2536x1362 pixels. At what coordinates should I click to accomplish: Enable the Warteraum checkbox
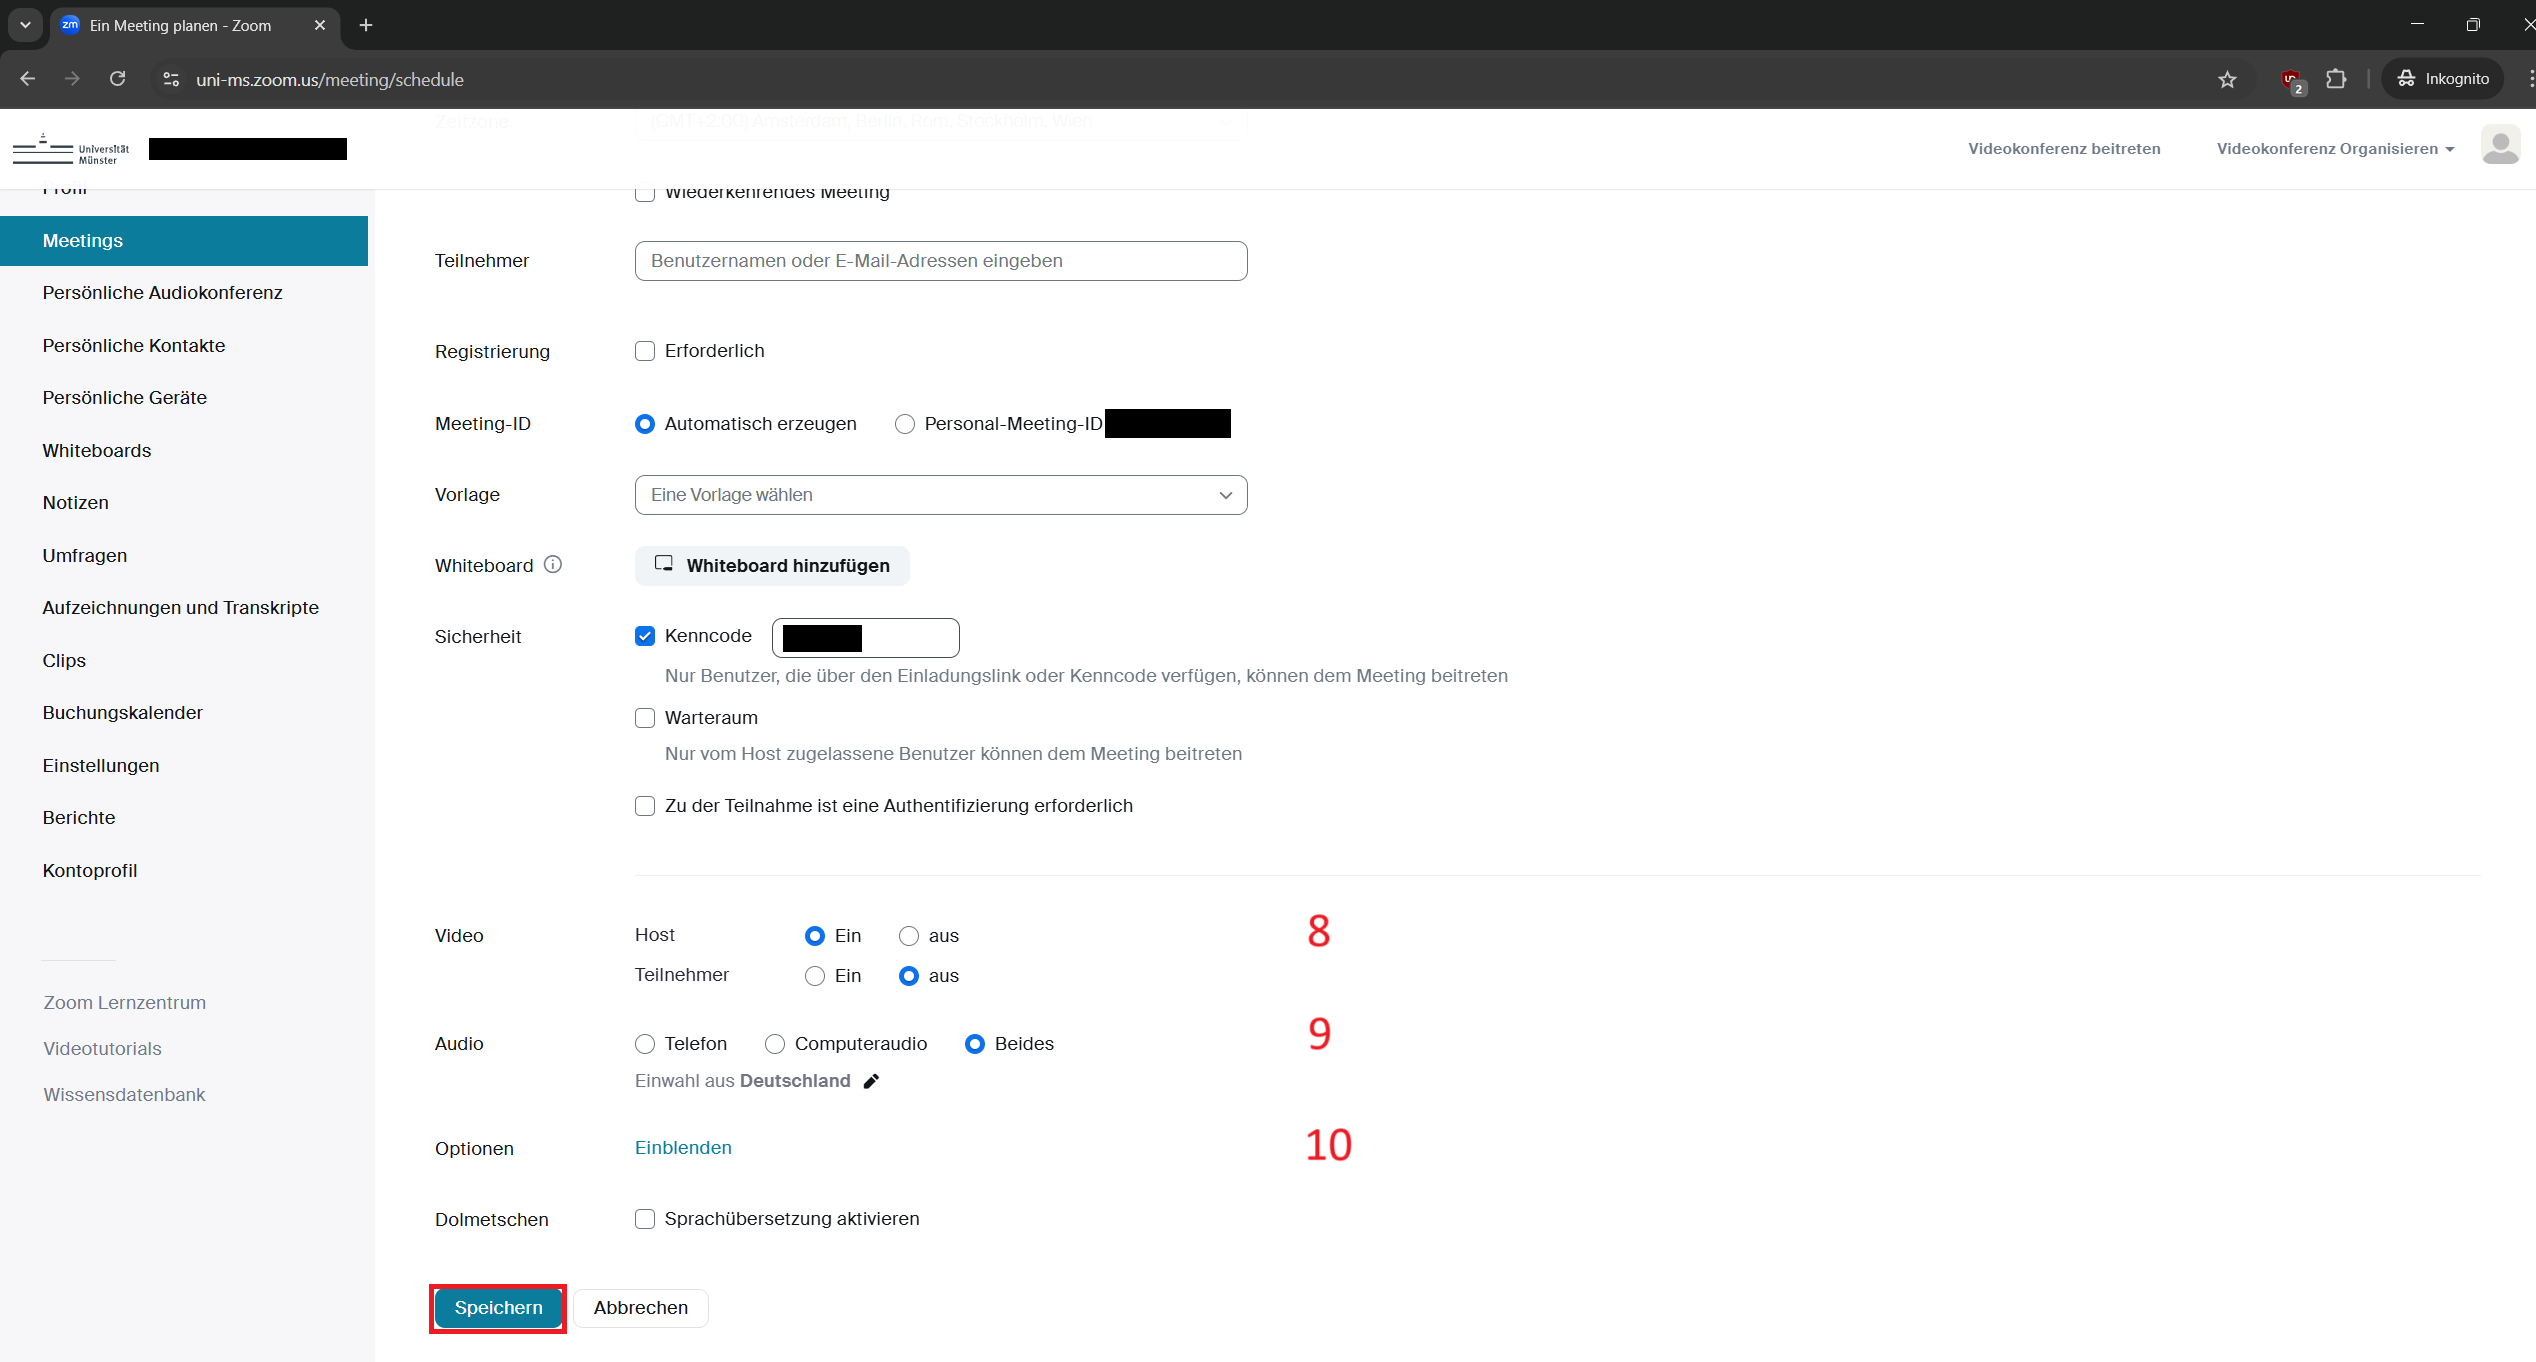click(x=645, y=718)
